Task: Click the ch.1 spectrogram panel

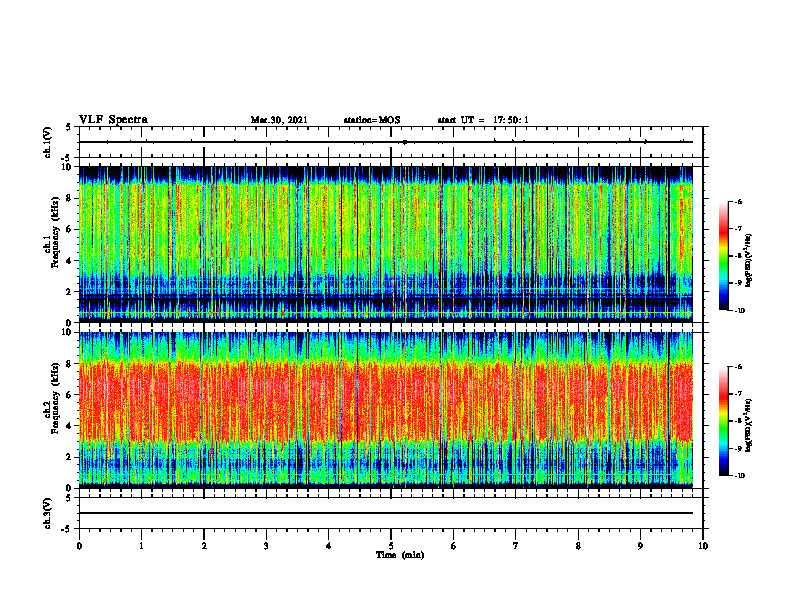Action: (385, 244)
